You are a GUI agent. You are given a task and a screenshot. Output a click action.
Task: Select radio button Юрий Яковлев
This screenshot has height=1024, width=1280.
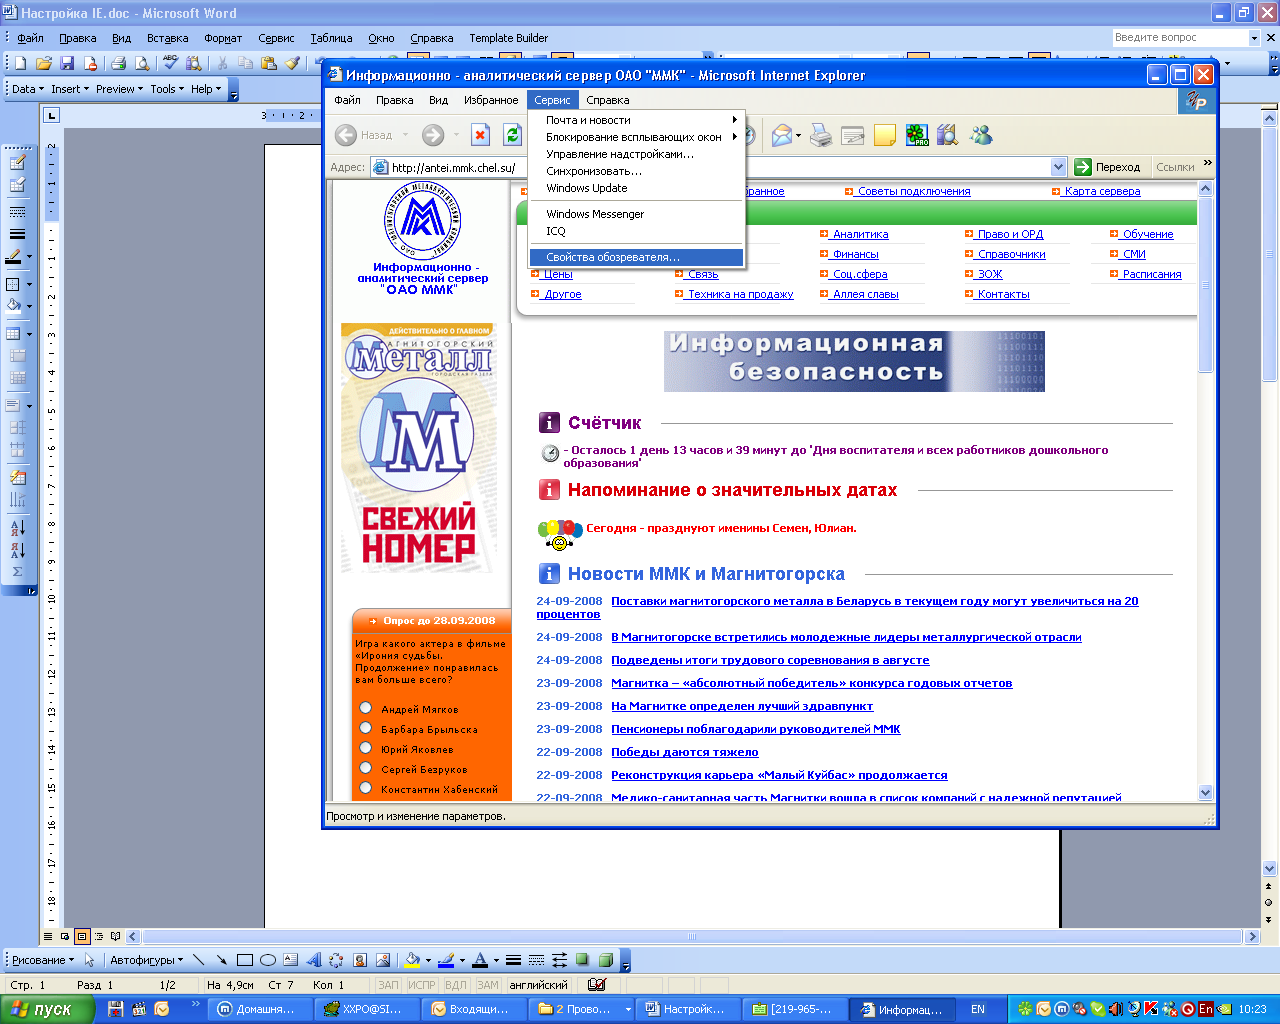tap(366, 748)
